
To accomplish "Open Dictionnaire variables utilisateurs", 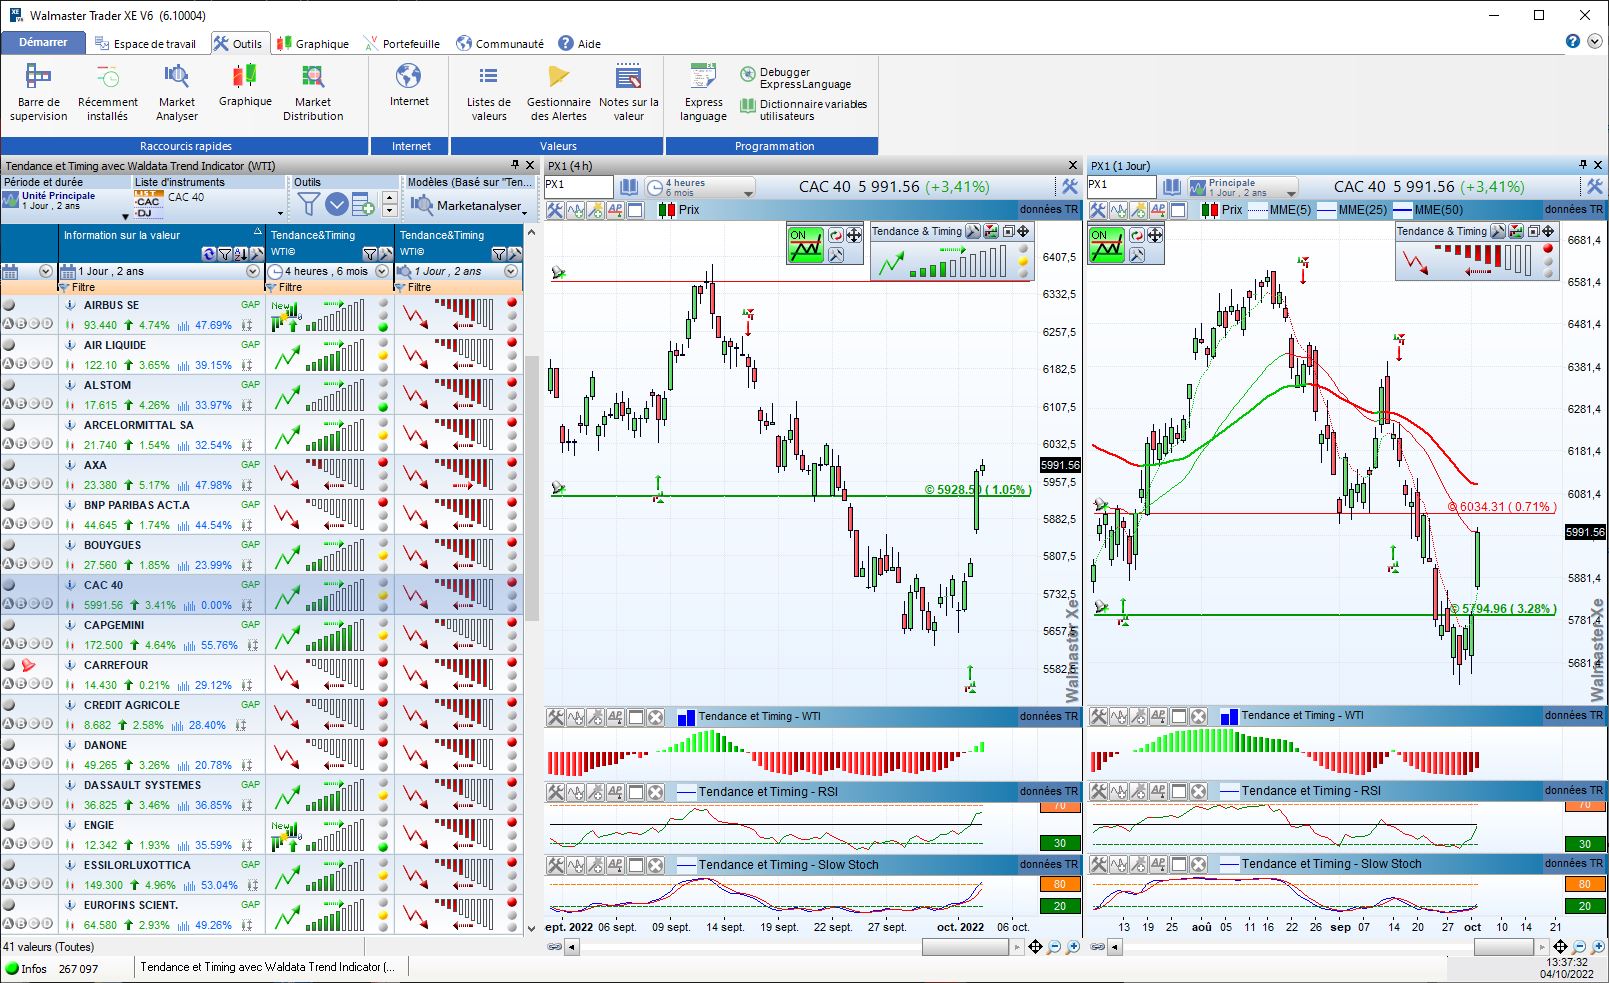I will click(x=803, y=110).
